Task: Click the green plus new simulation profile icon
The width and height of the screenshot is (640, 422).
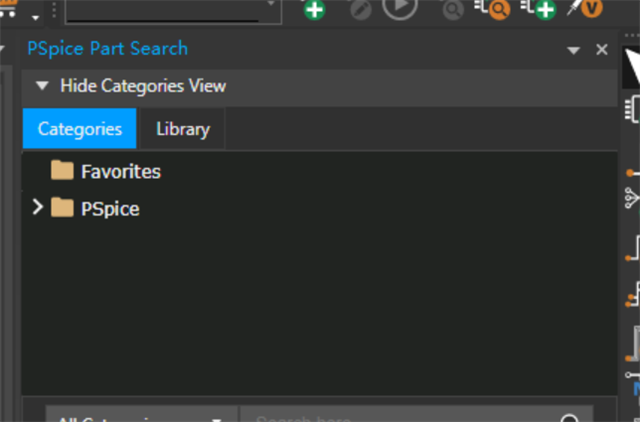Action: coord(314,9)
